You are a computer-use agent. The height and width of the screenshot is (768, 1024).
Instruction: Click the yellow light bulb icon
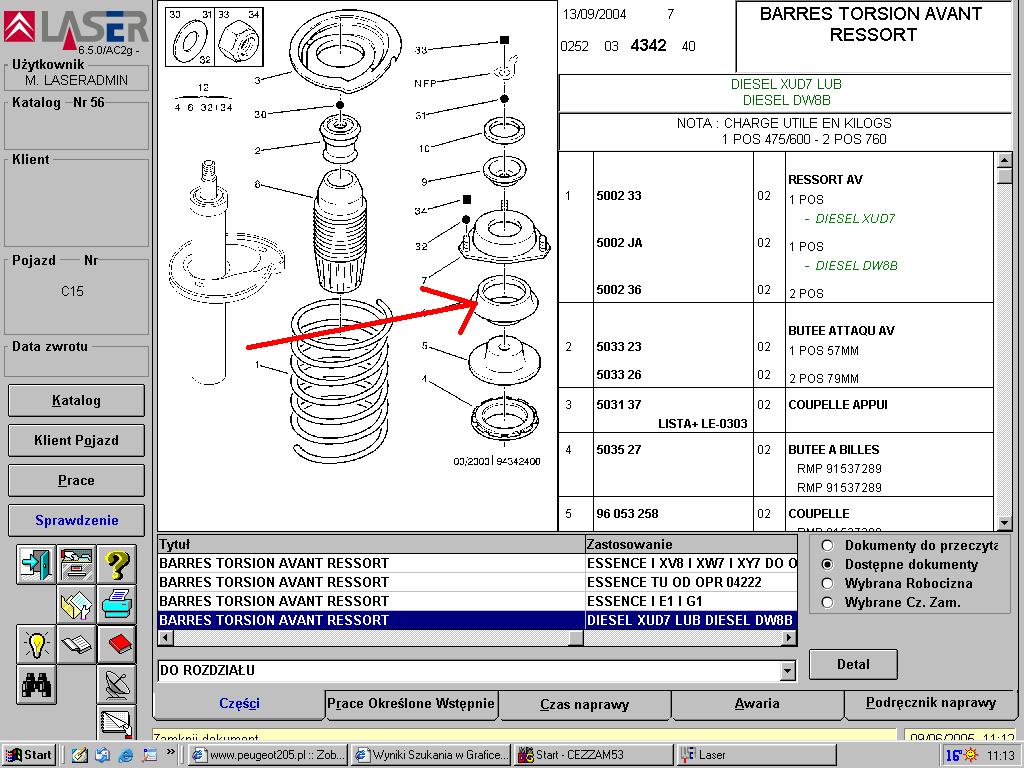coord(36,644)
